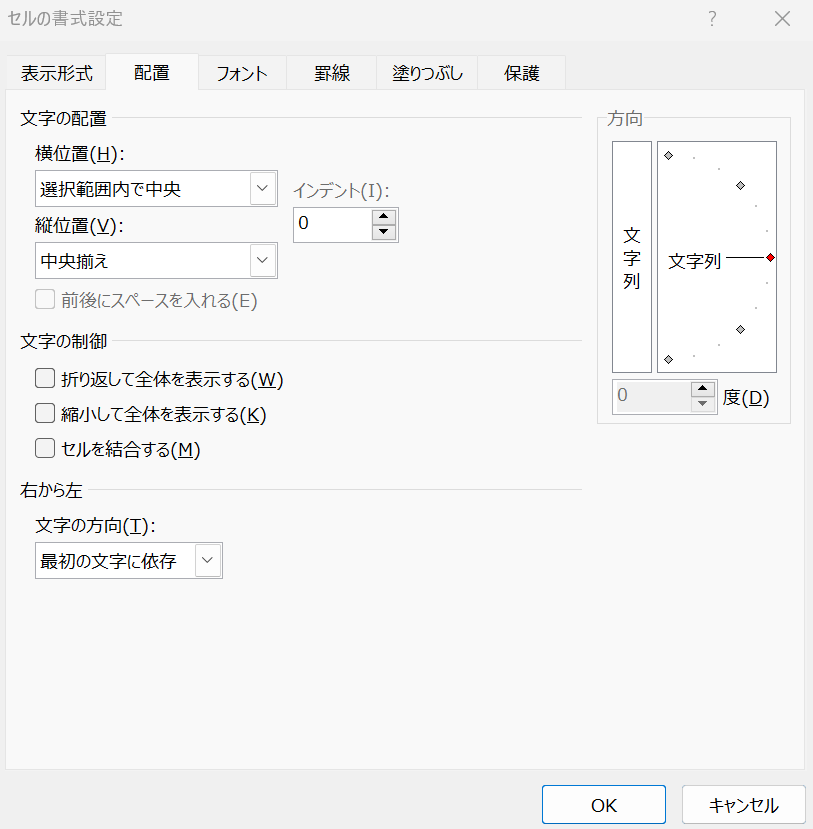Click the インデント number field
This screenshot has width=813, height=829.
332,225
